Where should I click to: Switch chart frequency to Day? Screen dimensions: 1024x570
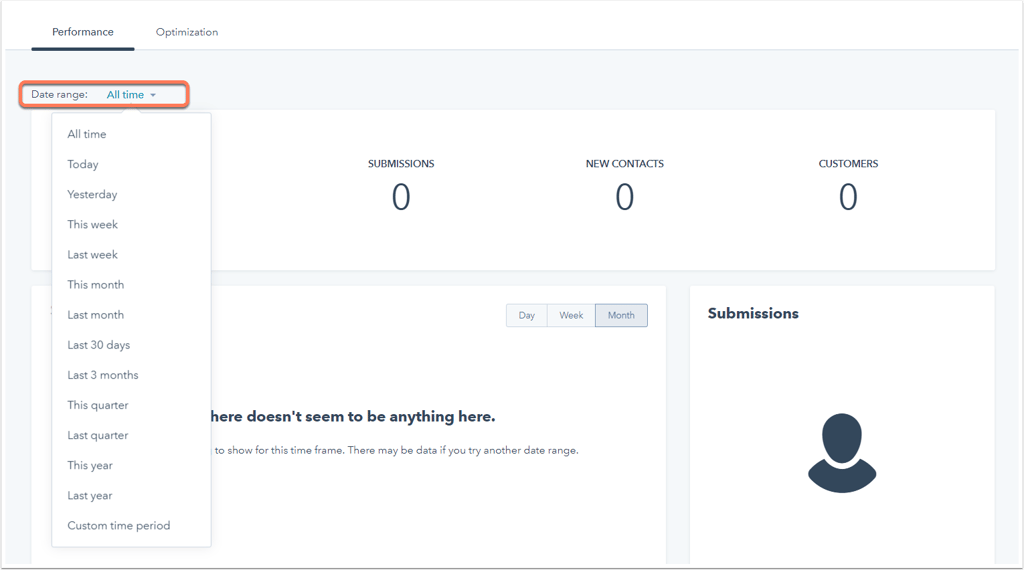coord(526,315)
